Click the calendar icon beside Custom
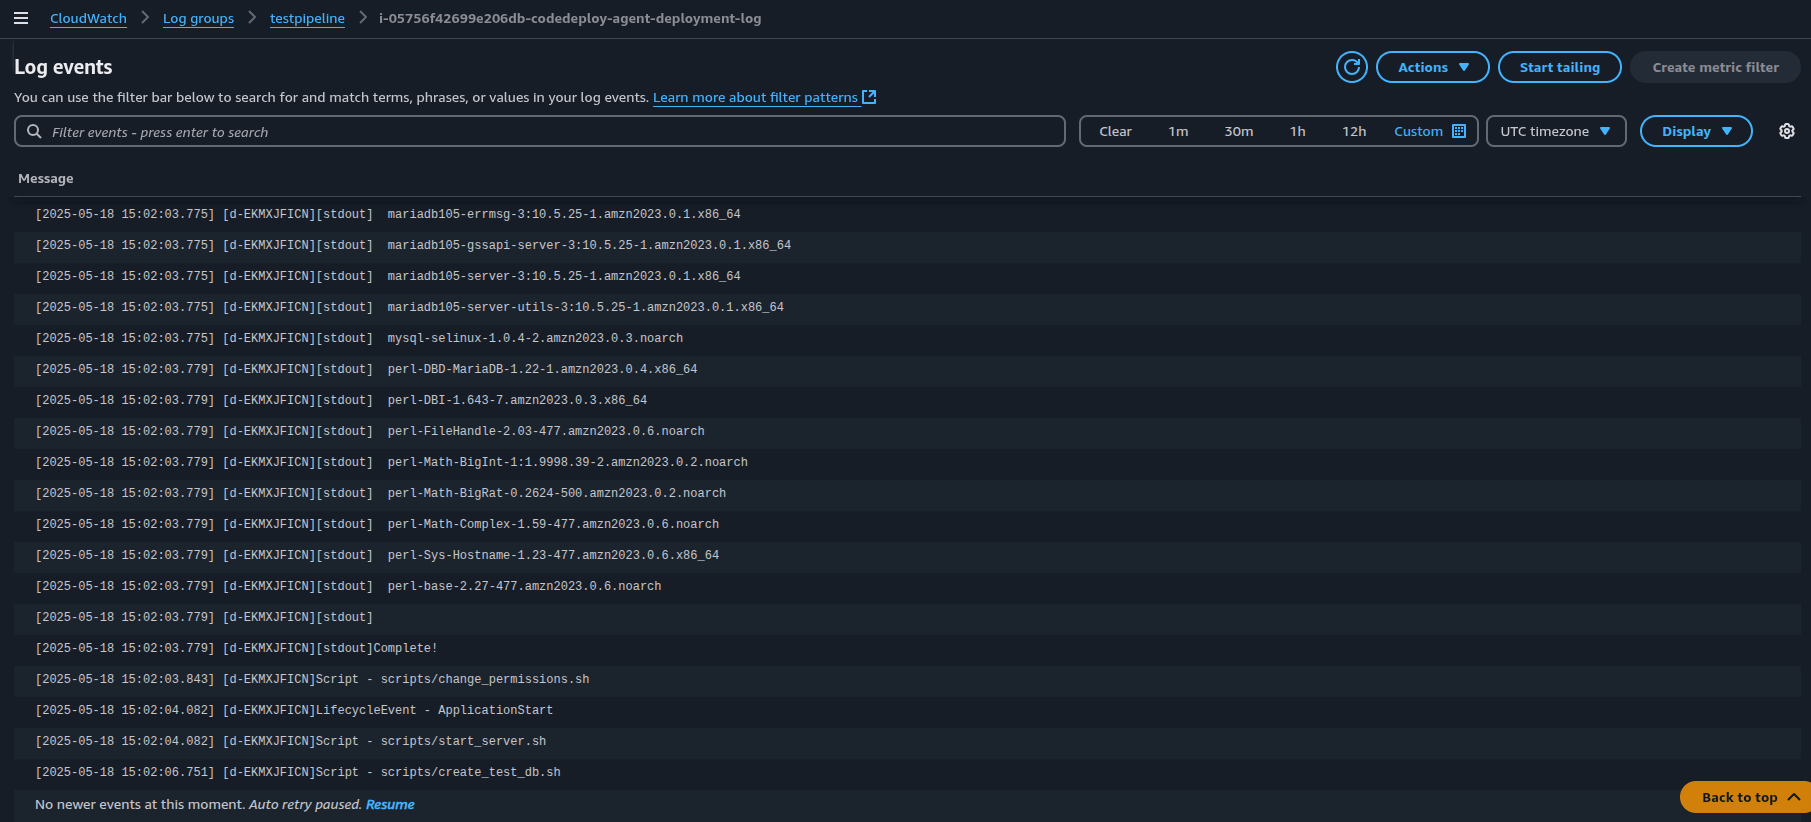This screenshot has width=1811, height=822. click(x=1459, y=131)
